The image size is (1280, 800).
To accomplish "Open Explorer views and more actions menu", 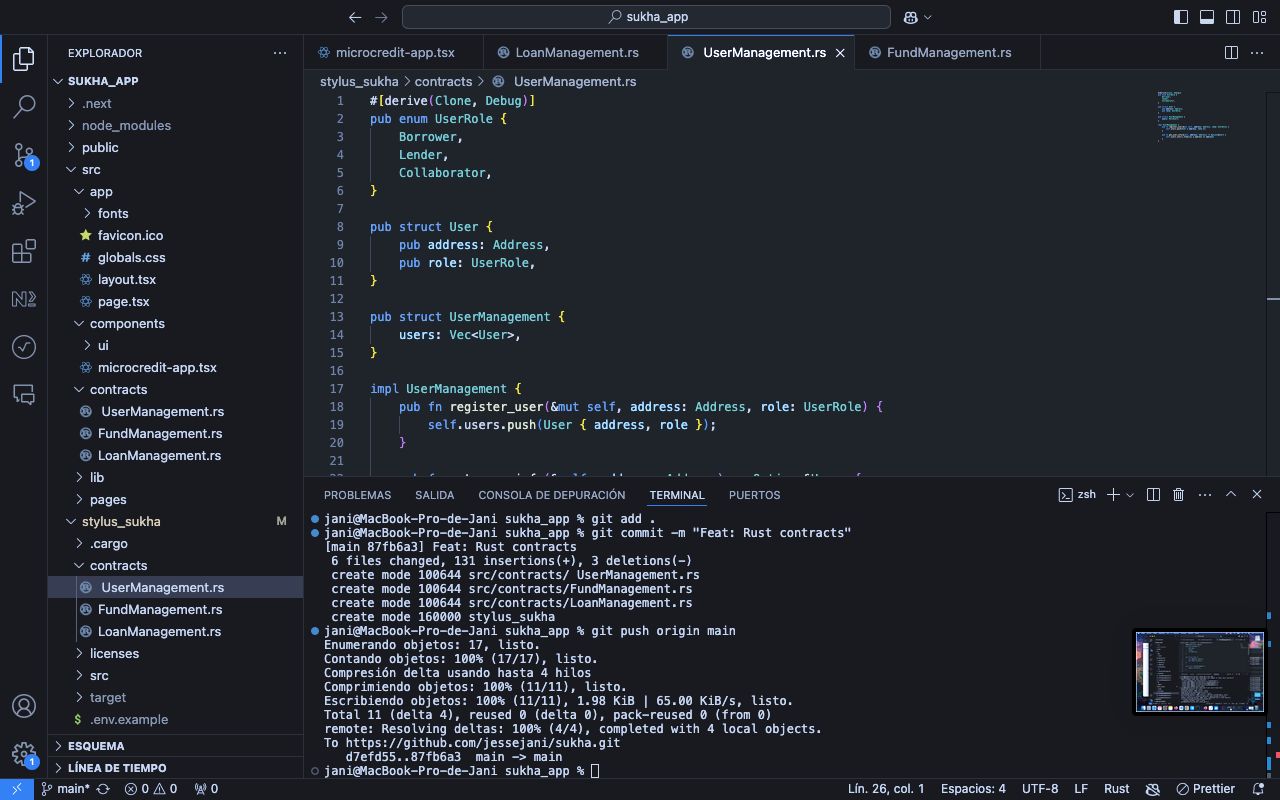I will 280,53.
